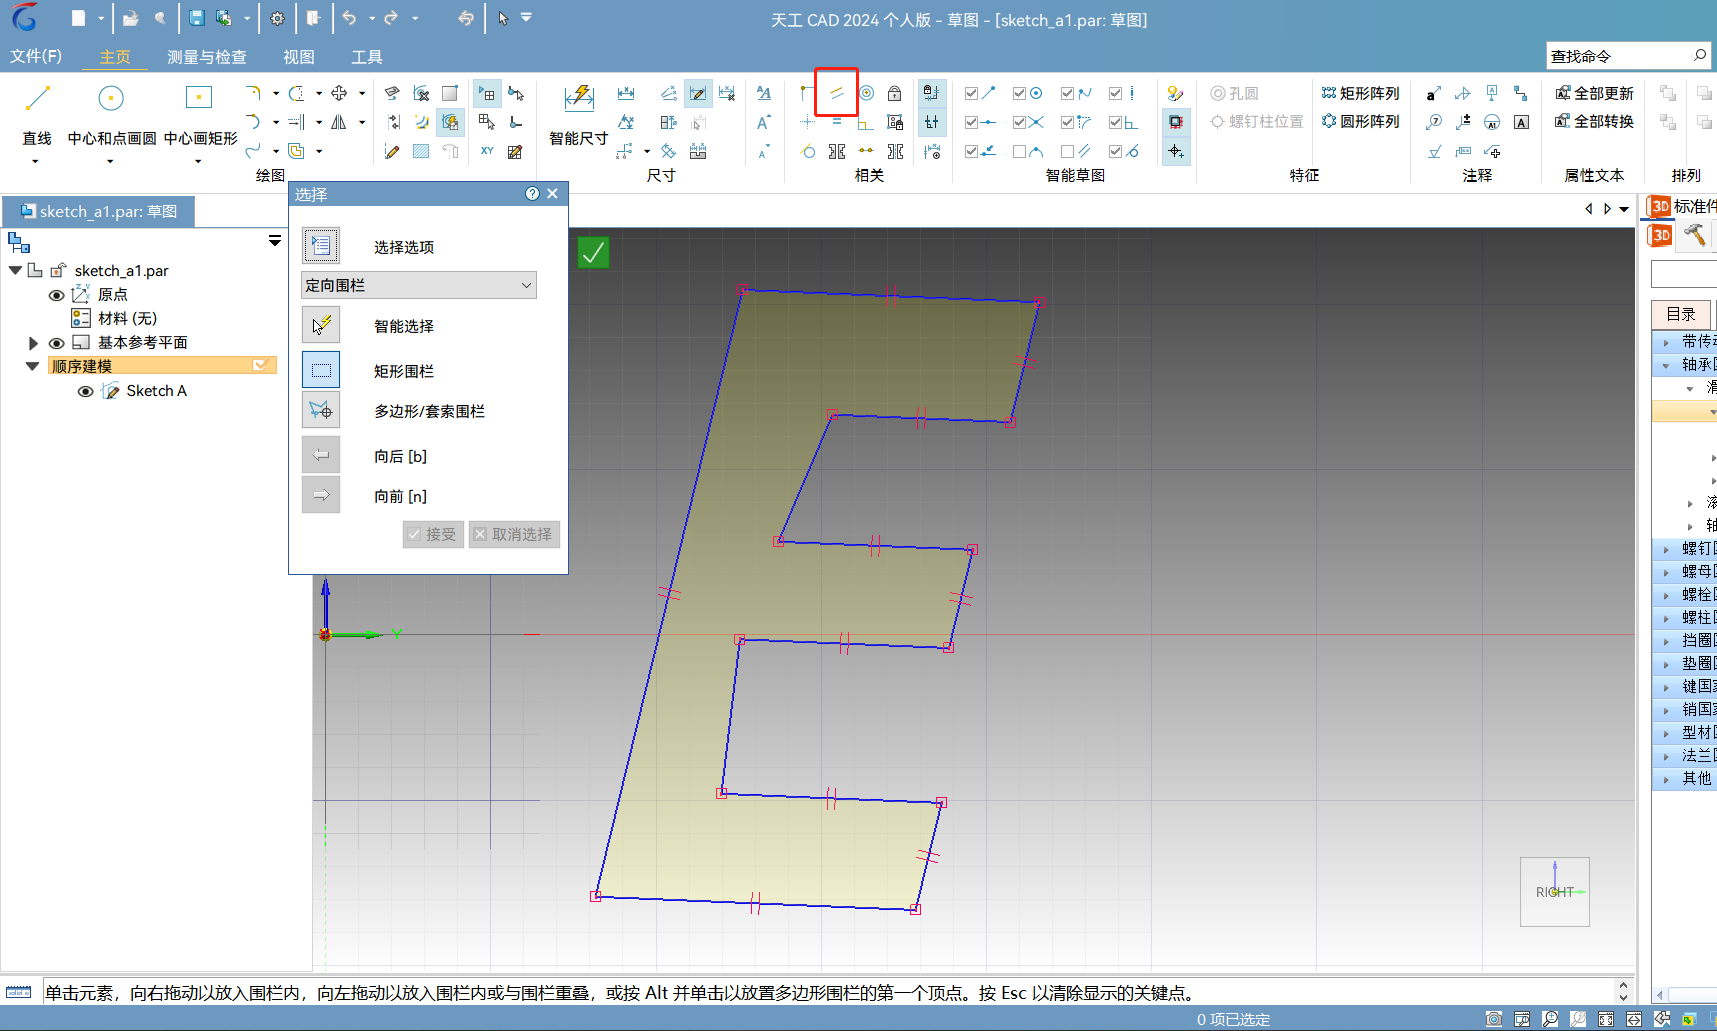Open the PathFinder panel options dropdown arrow
The height and width of the screenshot is (1031, 1717).
pyautogui.click(x=275, y=241)
